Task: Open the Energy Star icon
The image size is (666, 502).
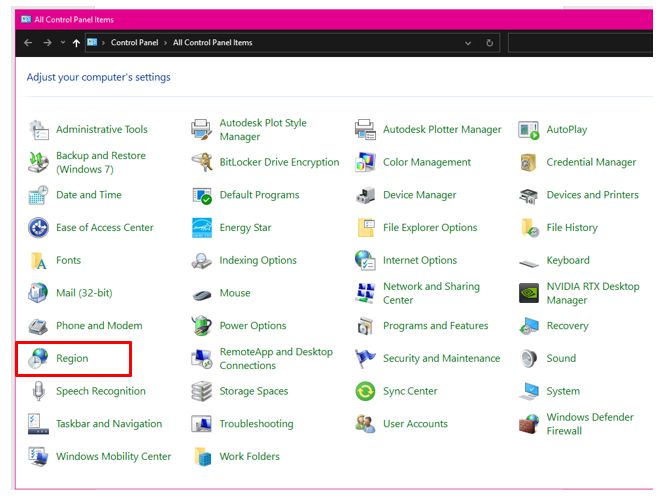Action: tap(202, 228)
